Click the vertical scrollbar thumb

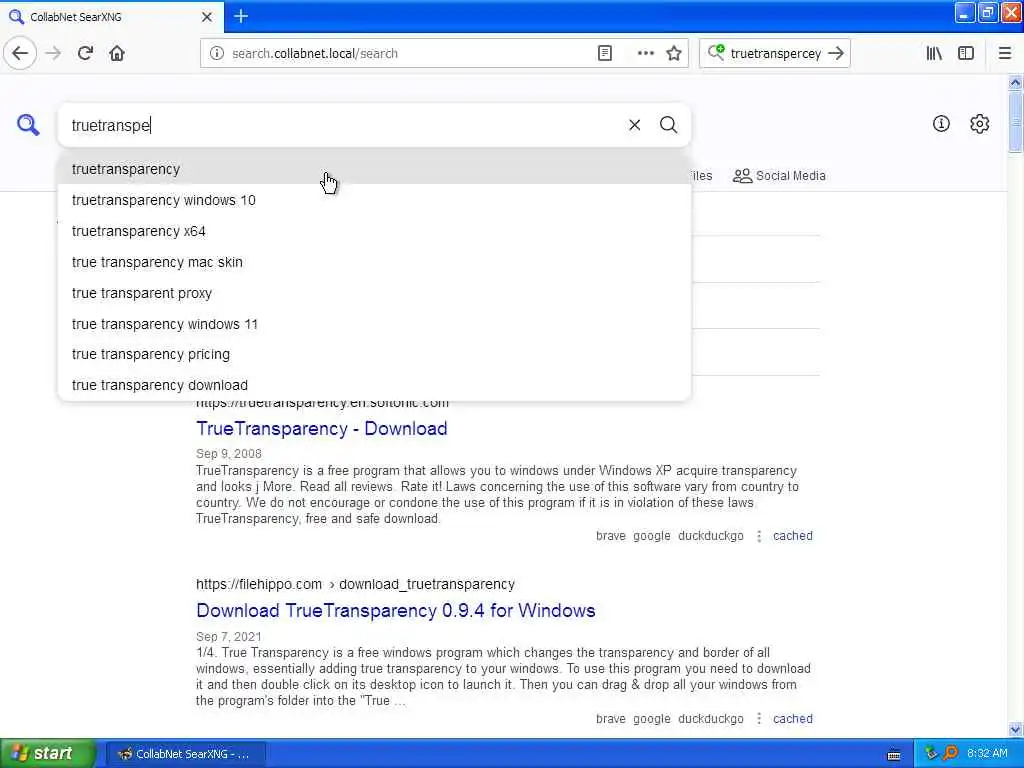(x=1015, y=122)
